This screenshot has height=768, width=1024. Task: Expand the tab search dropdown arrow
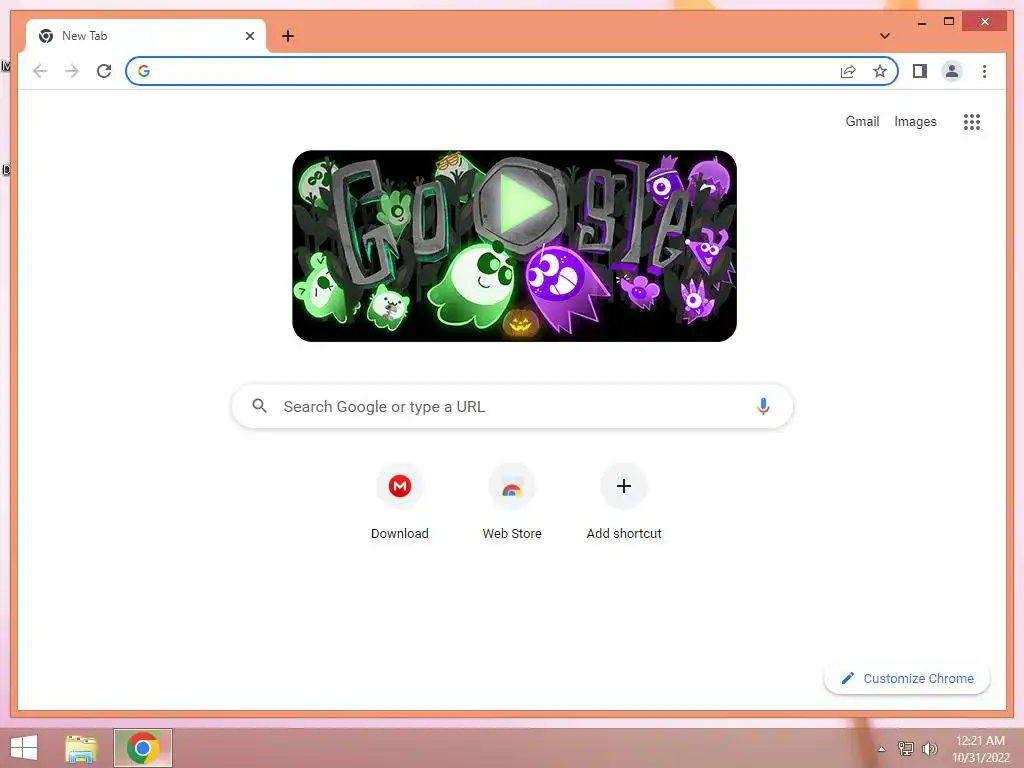tap(885, 36)
